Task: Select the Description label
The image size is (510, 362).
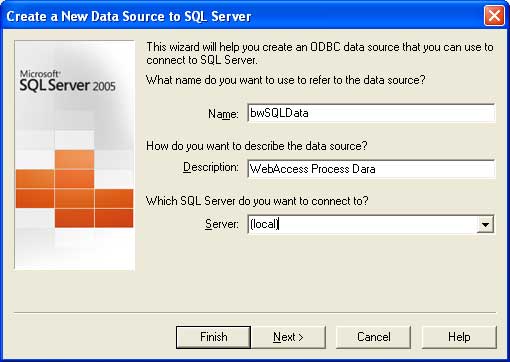Action: (211, 167)
